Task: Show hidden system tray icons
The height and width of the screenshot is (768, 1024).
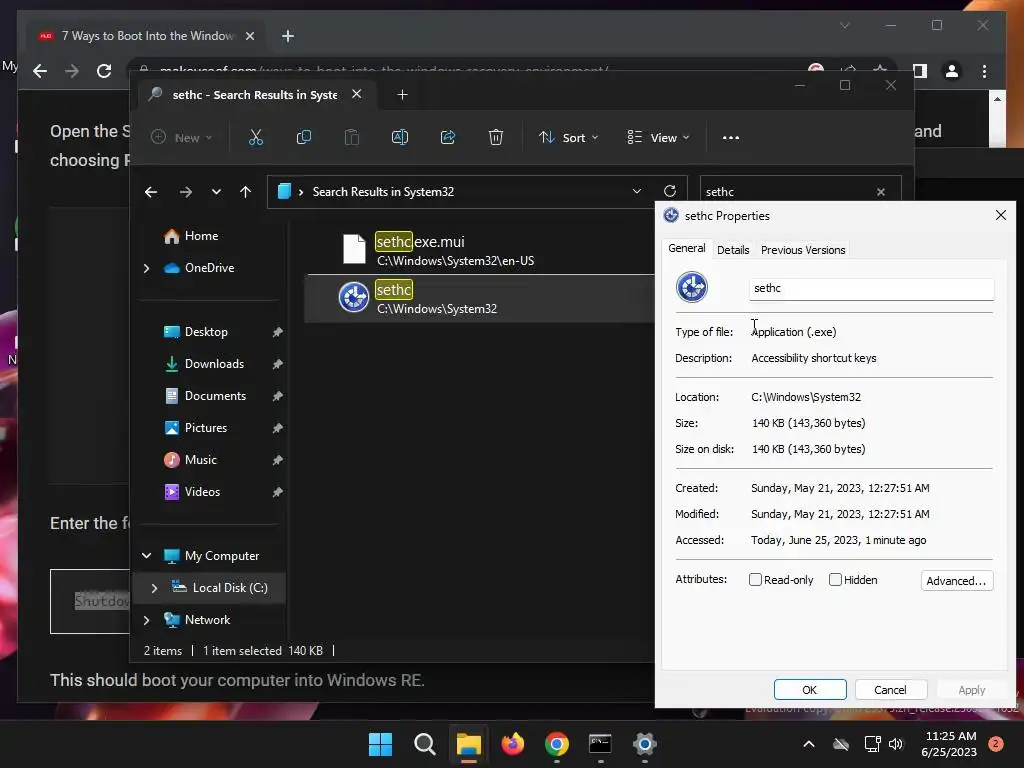Action: (x=808, y=744)
